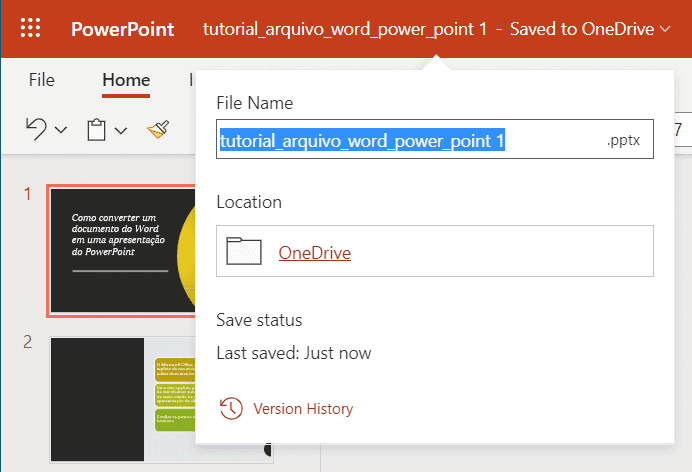The image size is (692, 472).
Task: Expand the Undo dropdown arrow
Action: (x=61, y=130)
